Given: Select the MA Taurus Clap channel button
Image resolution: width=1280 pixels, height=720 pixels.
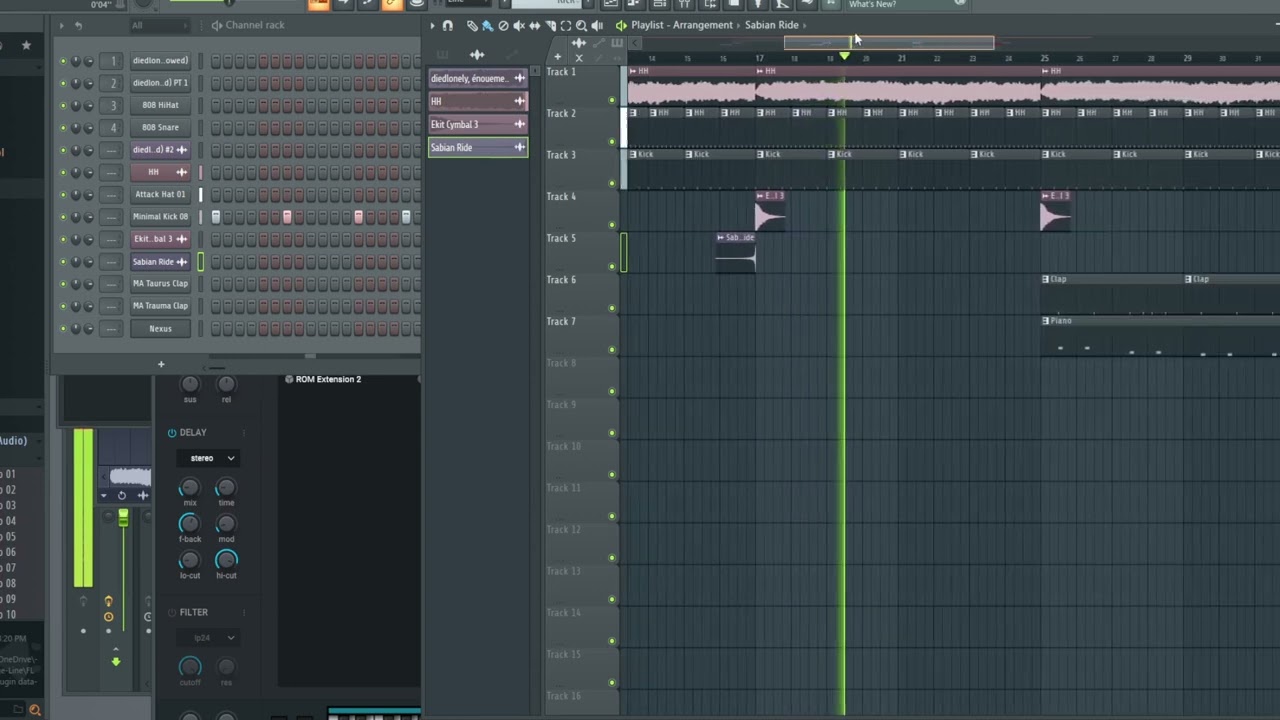Looking at the screenshot, I should 160,284.
